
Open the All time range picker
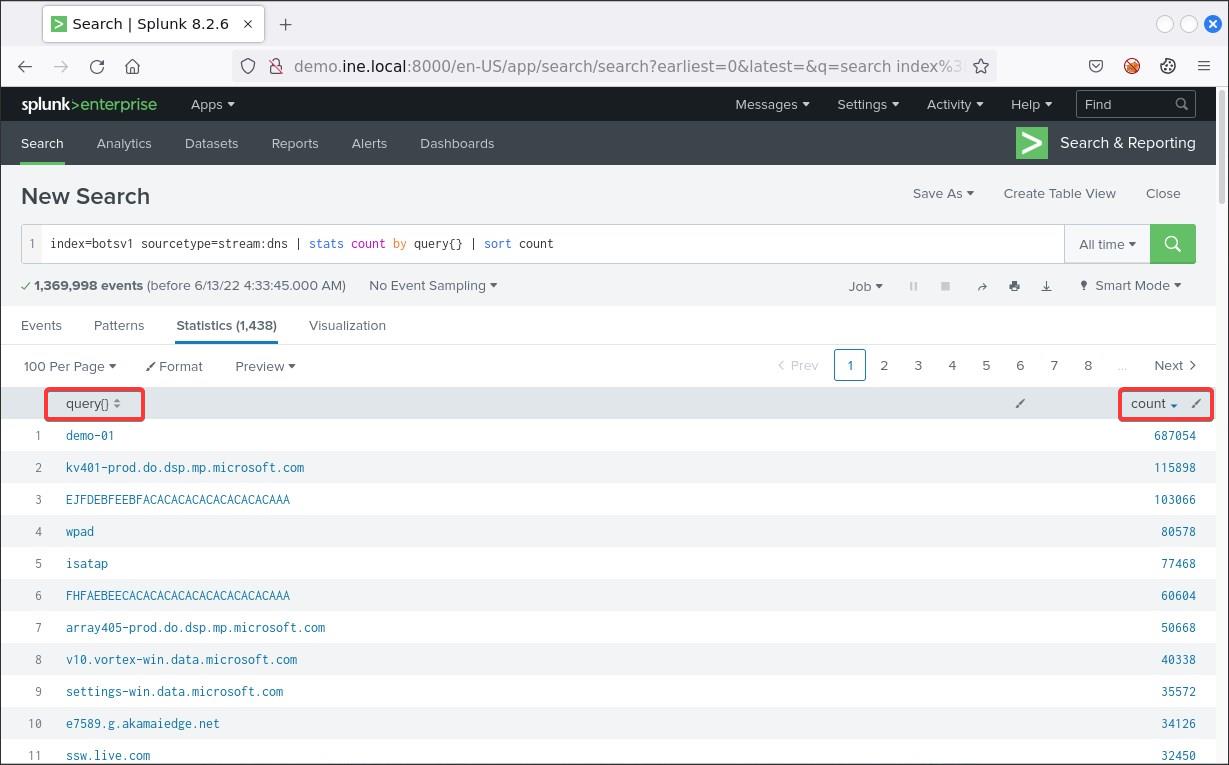(x=1107, y=244)
